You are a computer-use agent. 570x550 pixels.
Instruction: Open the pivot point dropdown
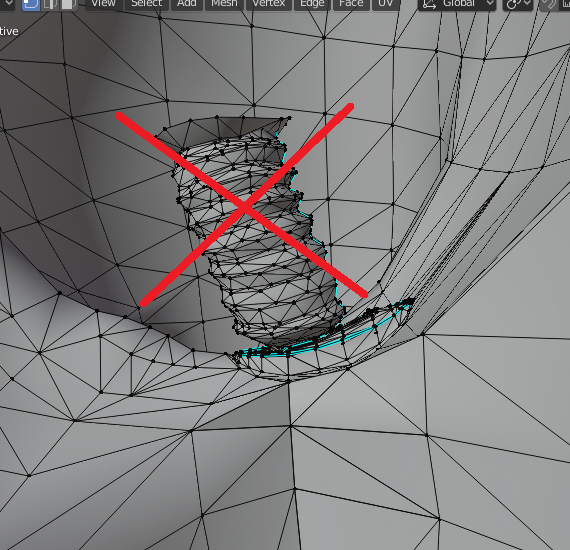[518, 4]
